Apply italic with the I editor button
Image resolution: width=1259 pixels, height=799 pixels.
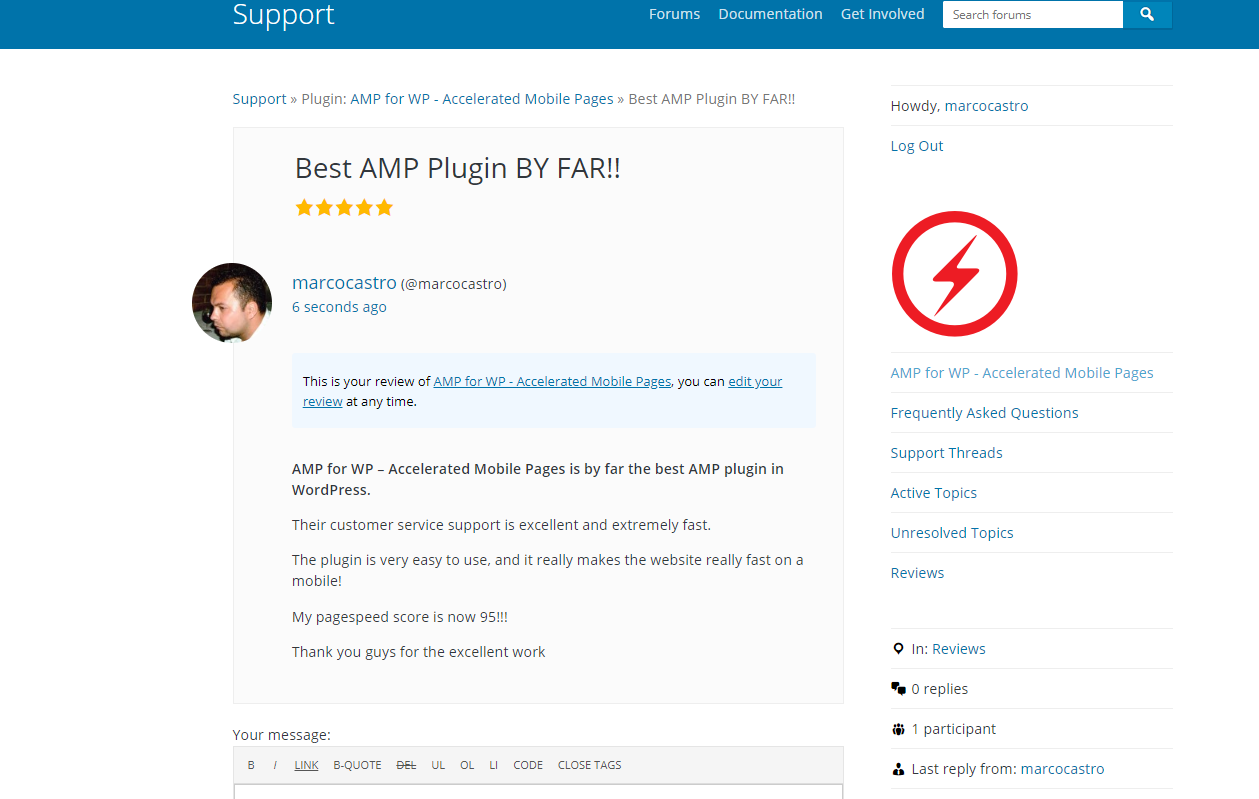pos(275,765)
